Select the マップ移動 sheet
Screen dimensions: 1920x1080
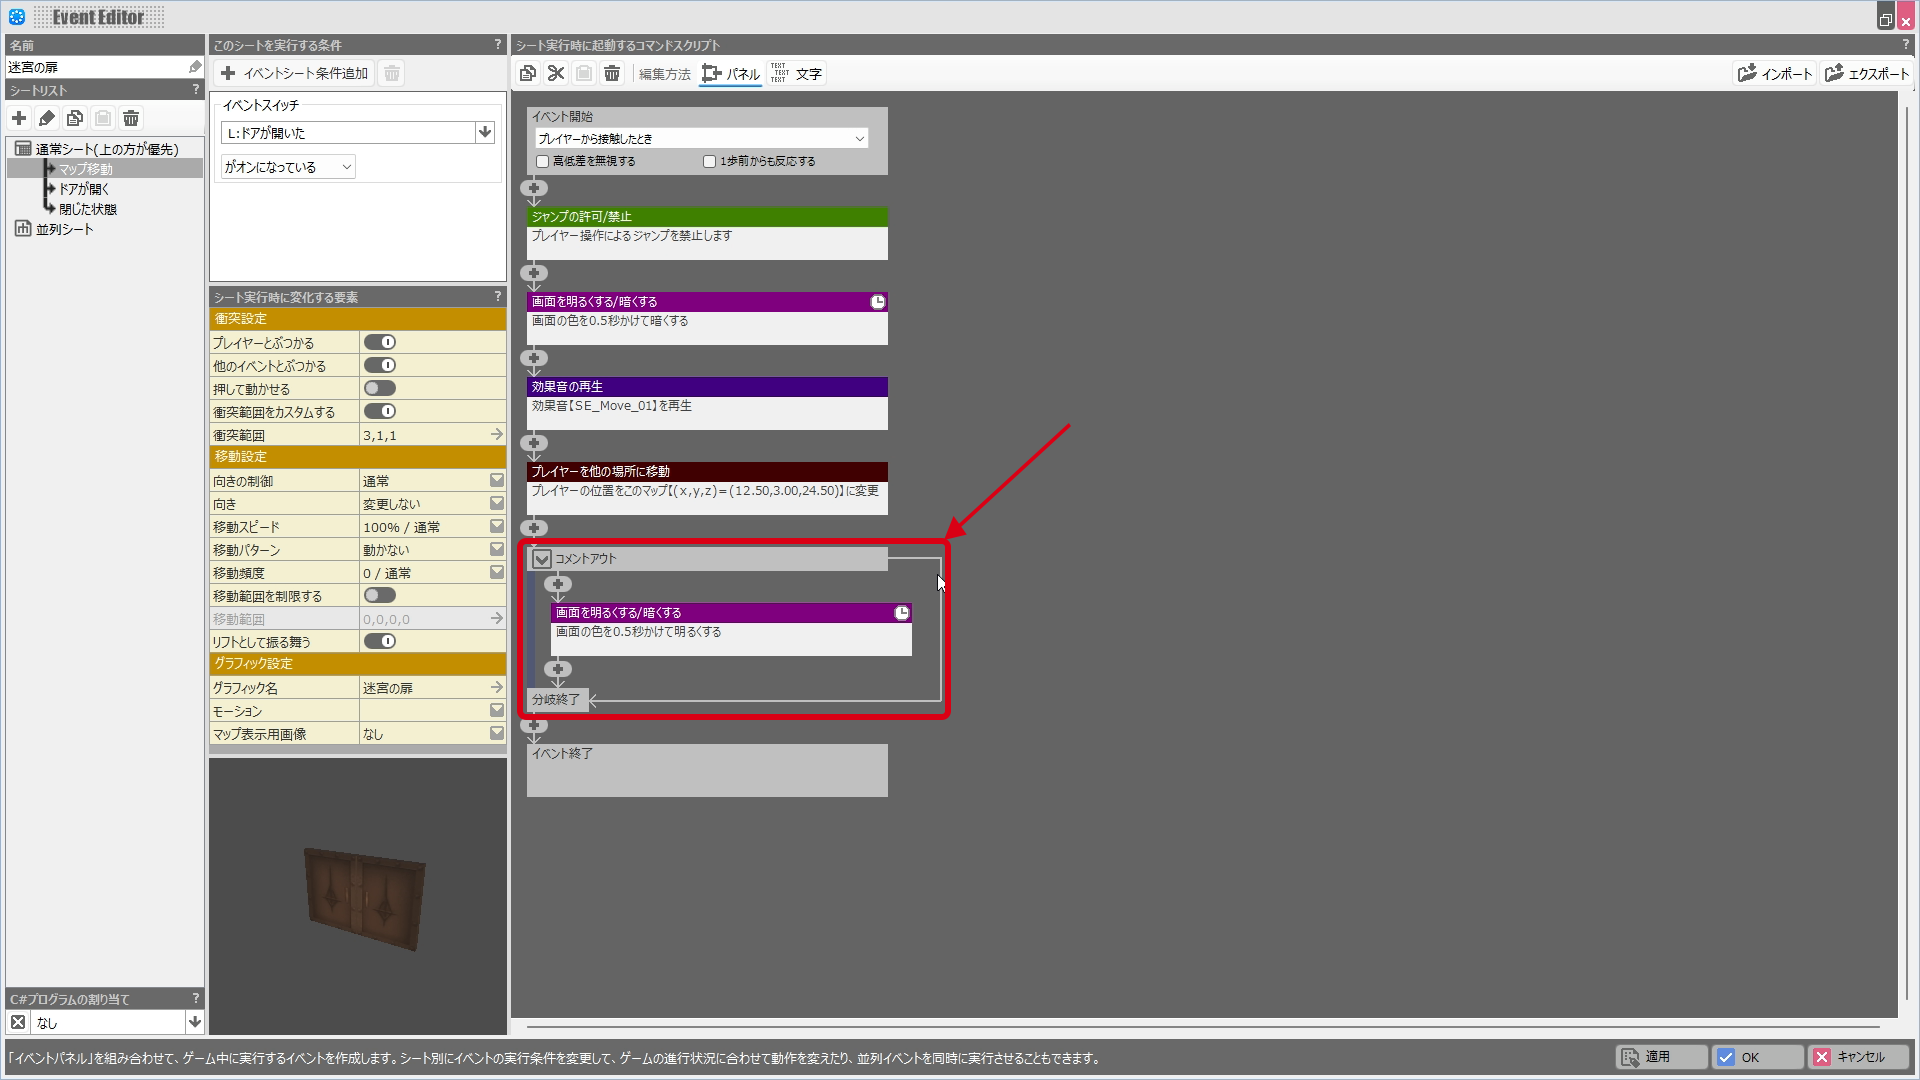85,169
